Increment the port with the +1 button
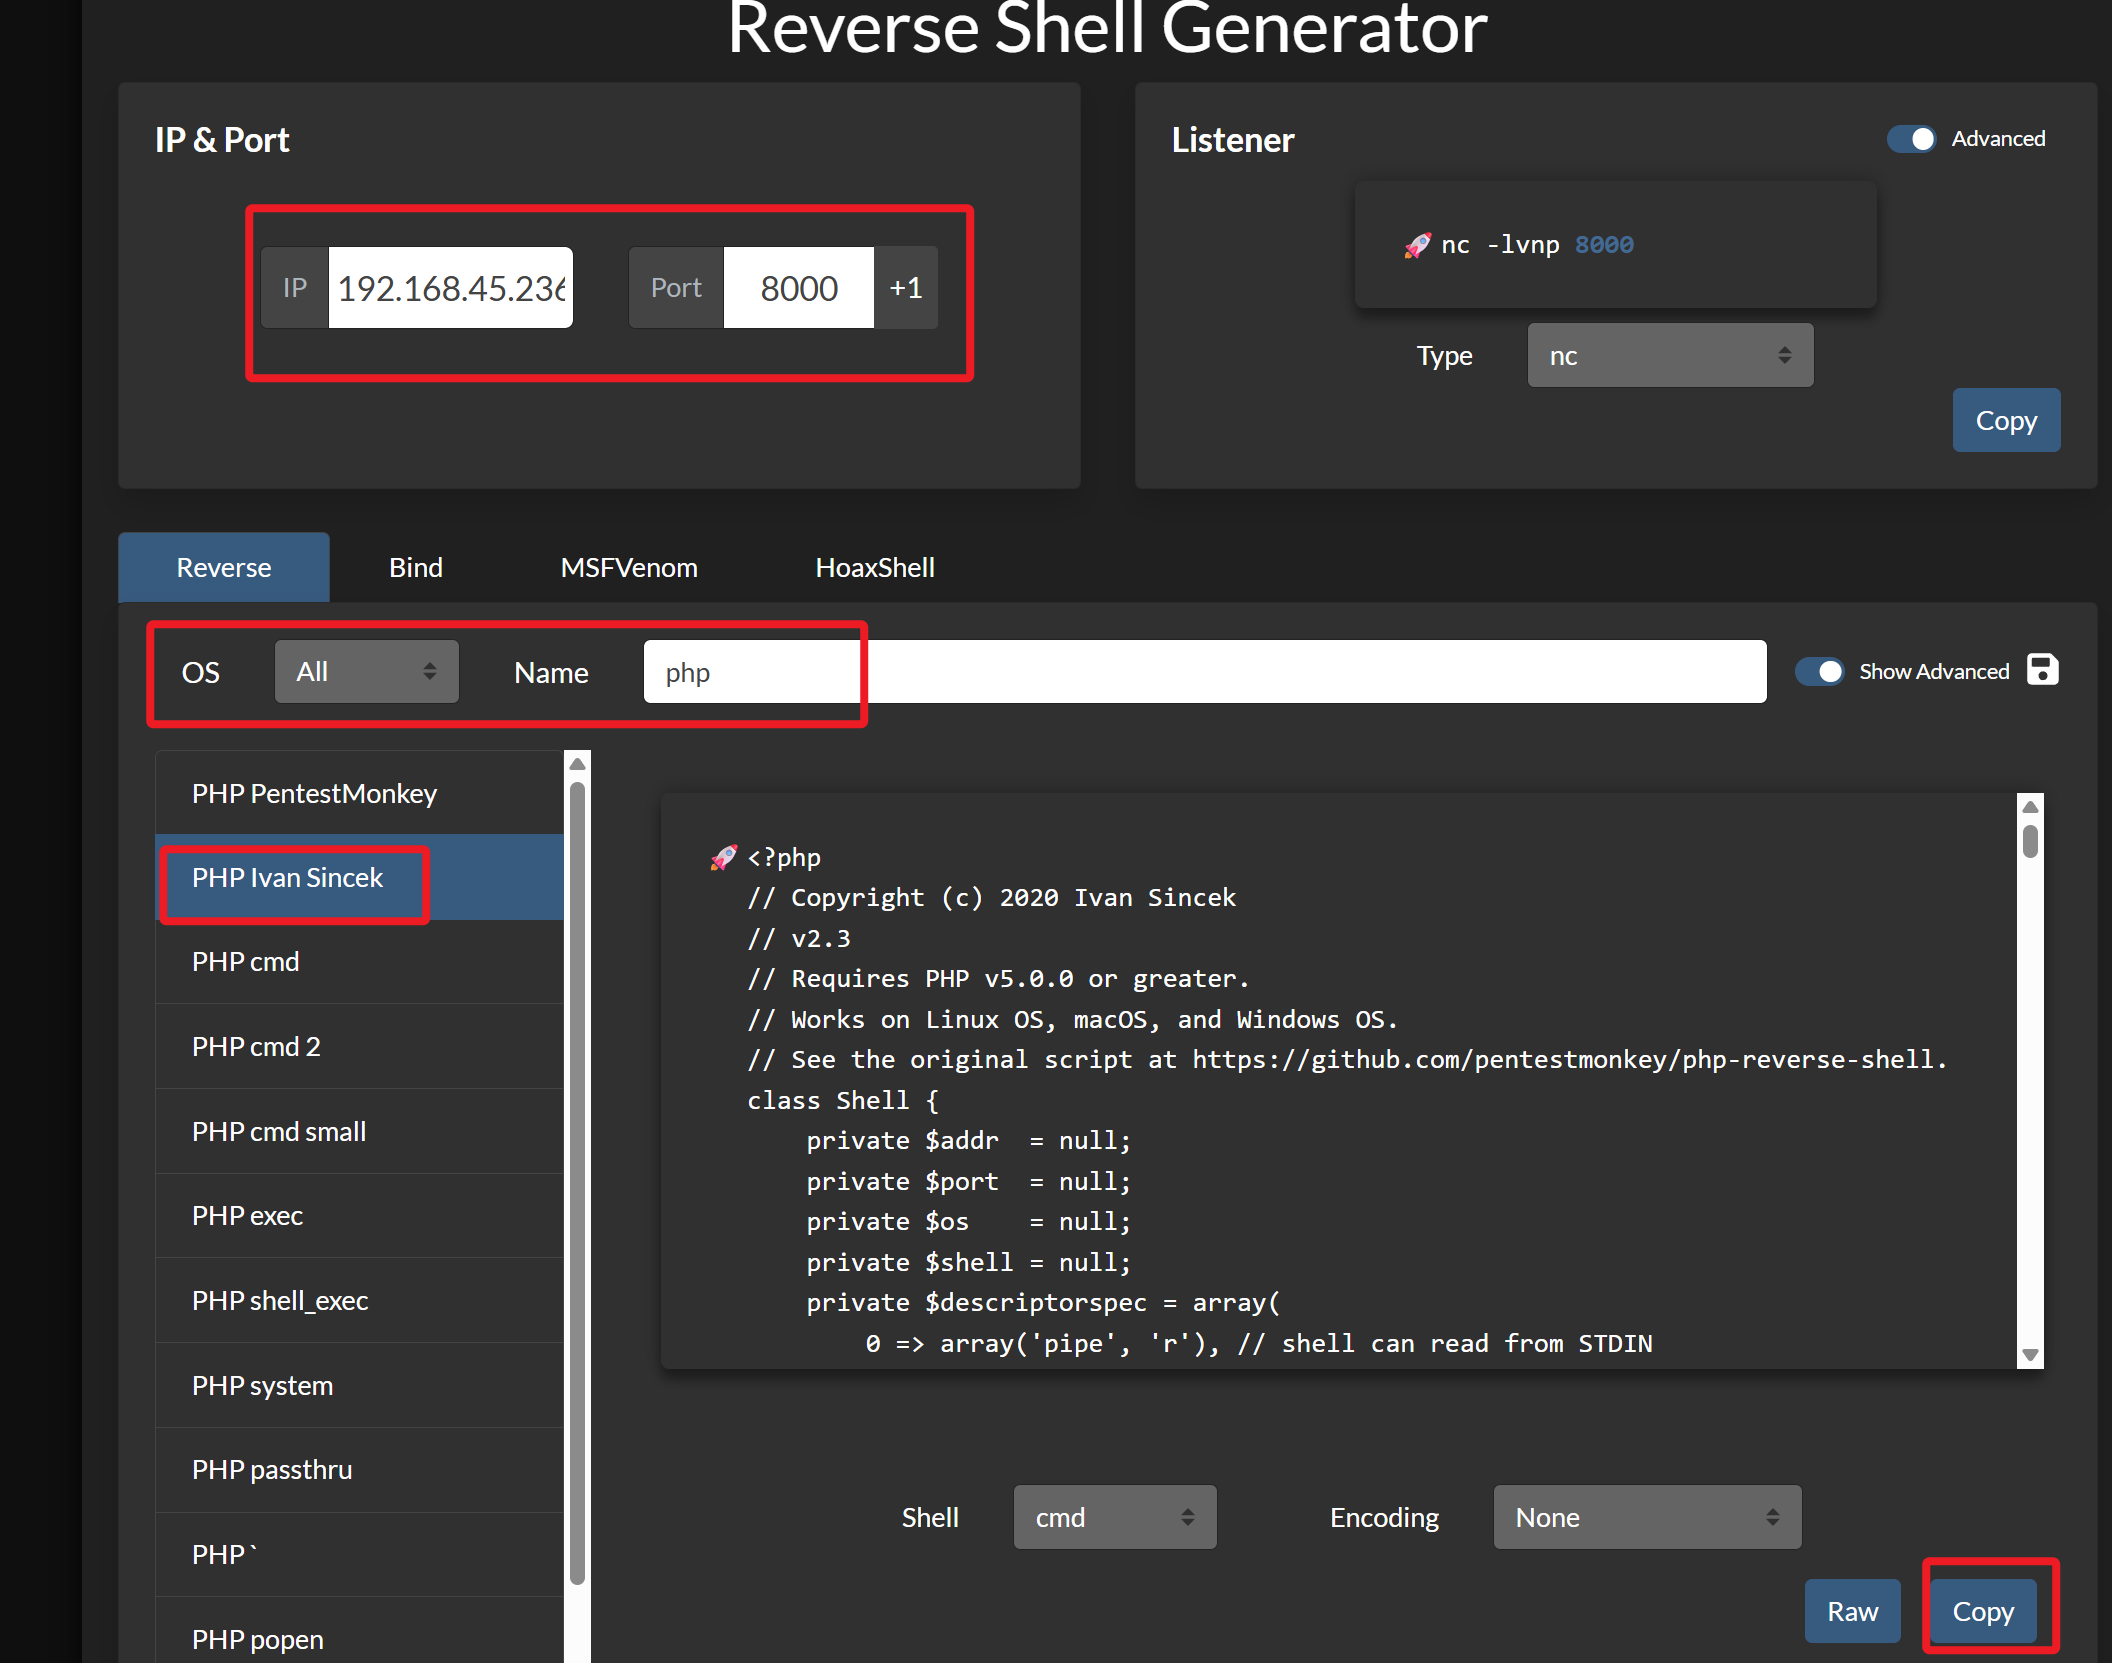Viewport: 2112px width, 1663px height. [x=906, y=288]
